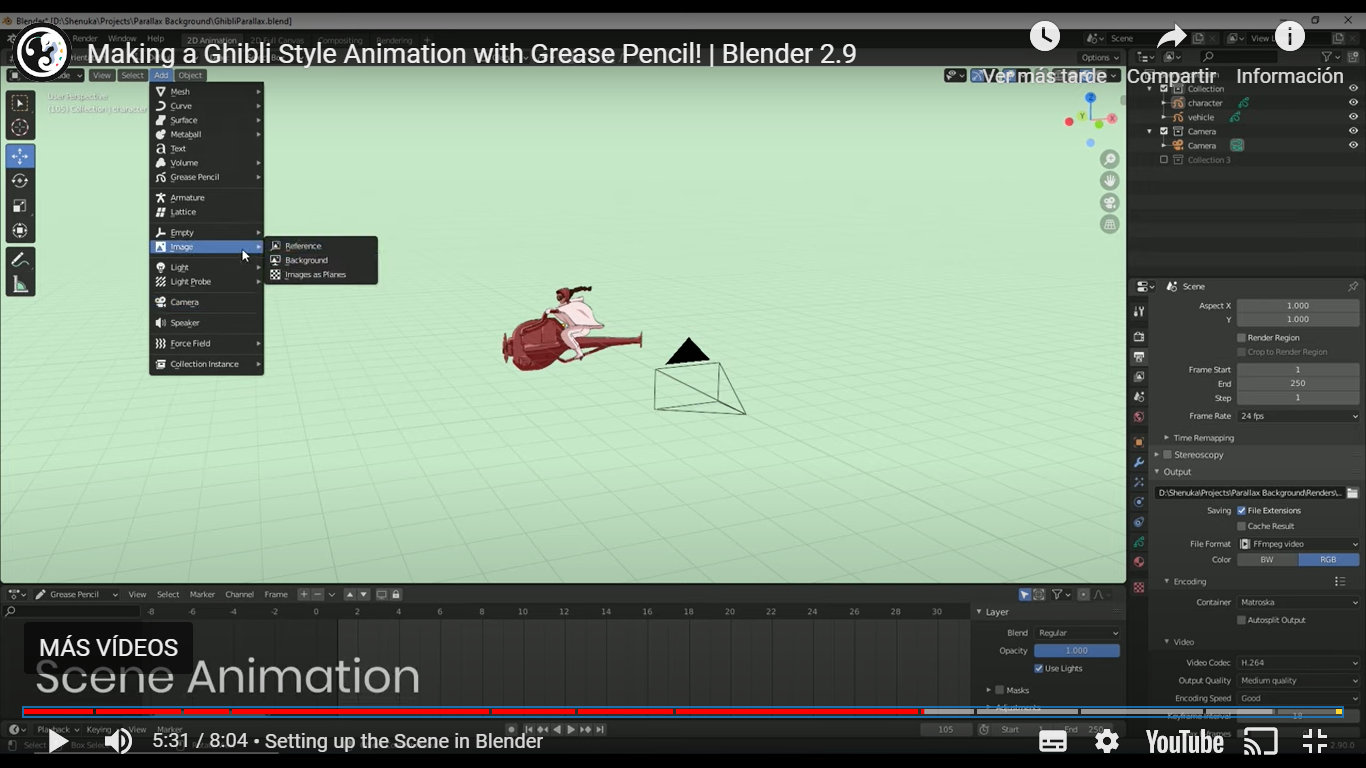Image resolution: width=1366 pixels, height=768 pixels.
Task: Activate the Select Box tool
Action: click(20, 102)
